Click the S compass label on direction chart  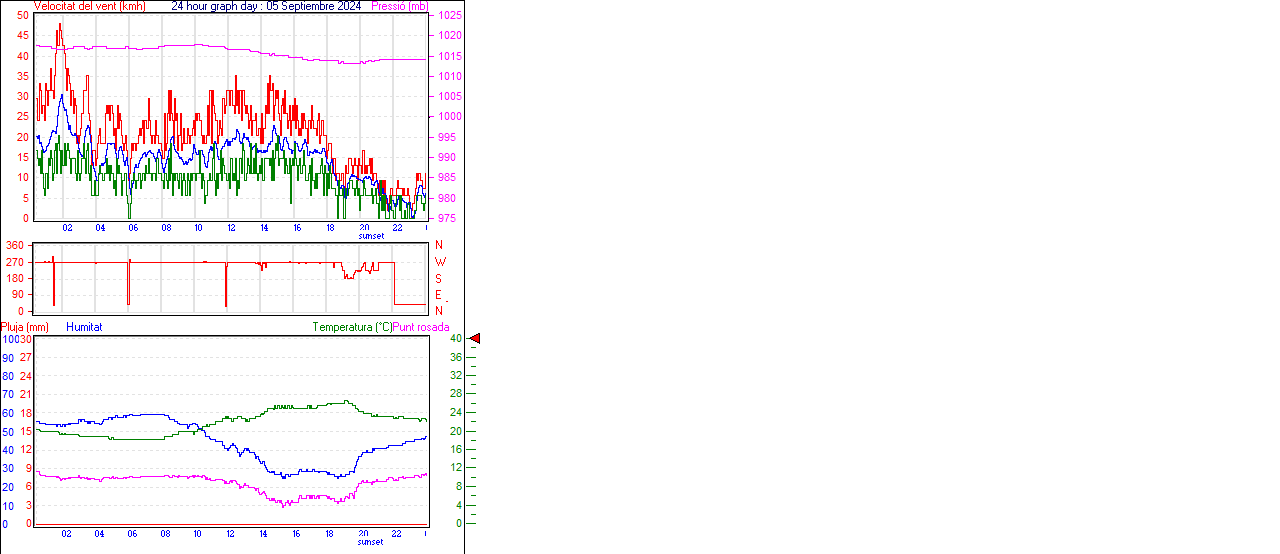439,278
